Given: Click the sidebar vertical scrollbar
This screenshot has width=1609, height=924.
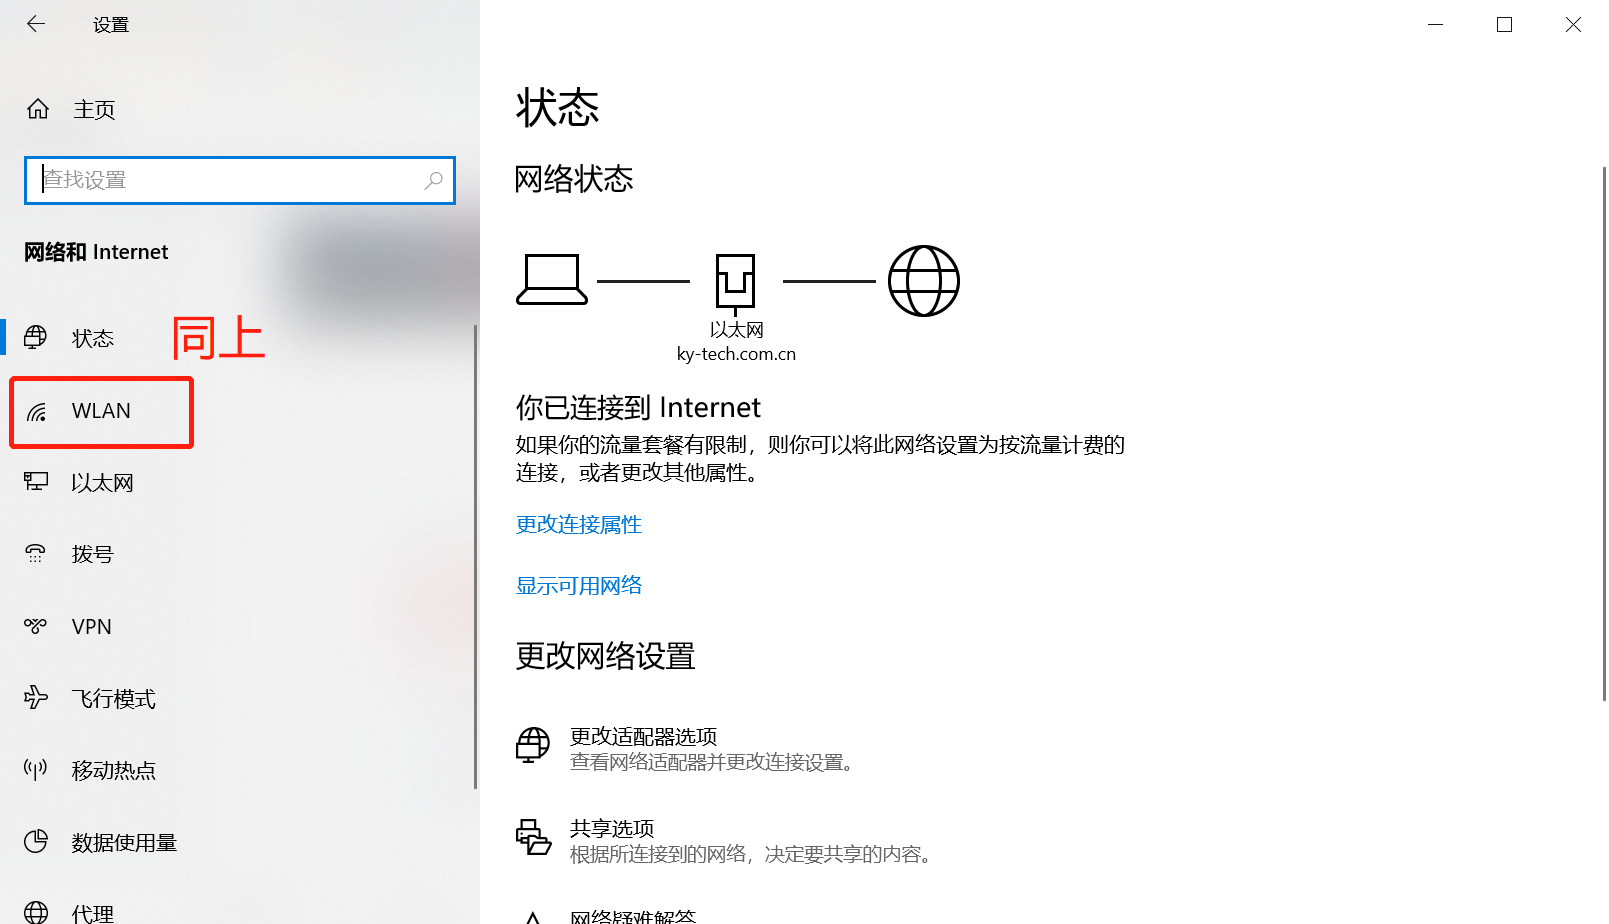Looking at the screenshot, I should click(x=475, y=556).
